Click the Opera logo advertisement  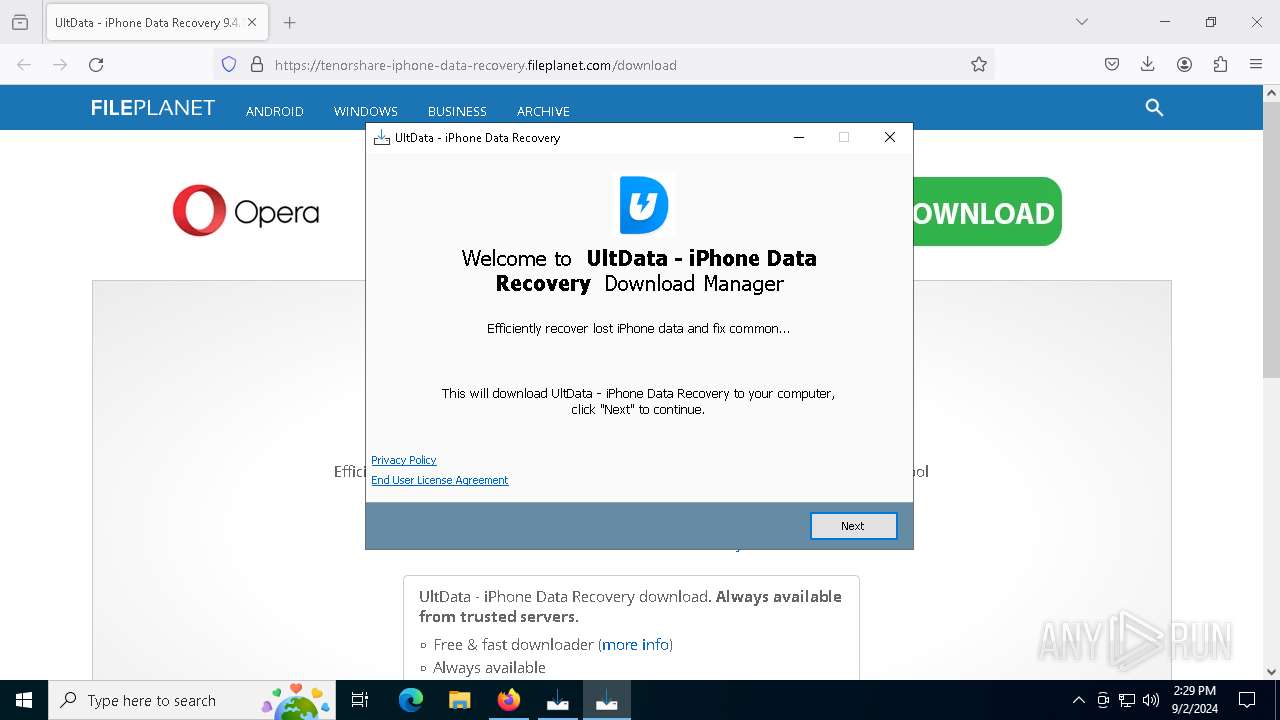[x=246, y=210]
